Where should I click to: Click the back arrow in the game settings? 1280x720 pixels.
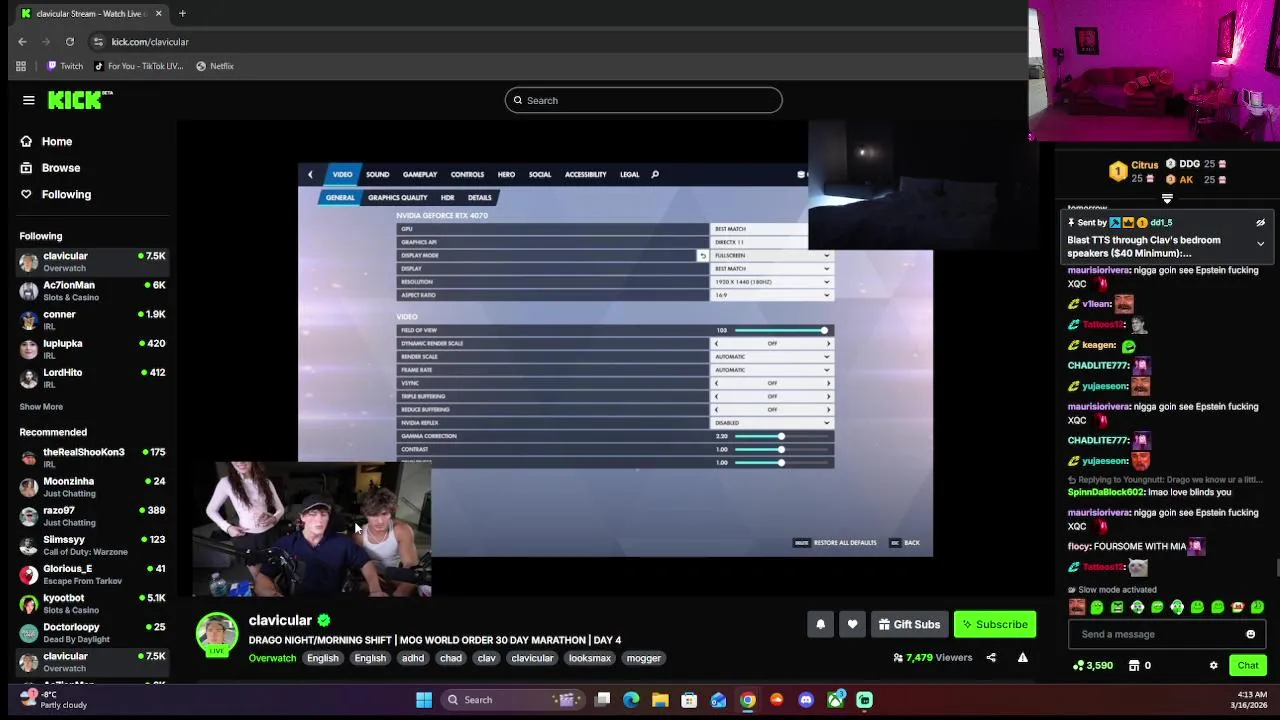click(x=310, y=174)
